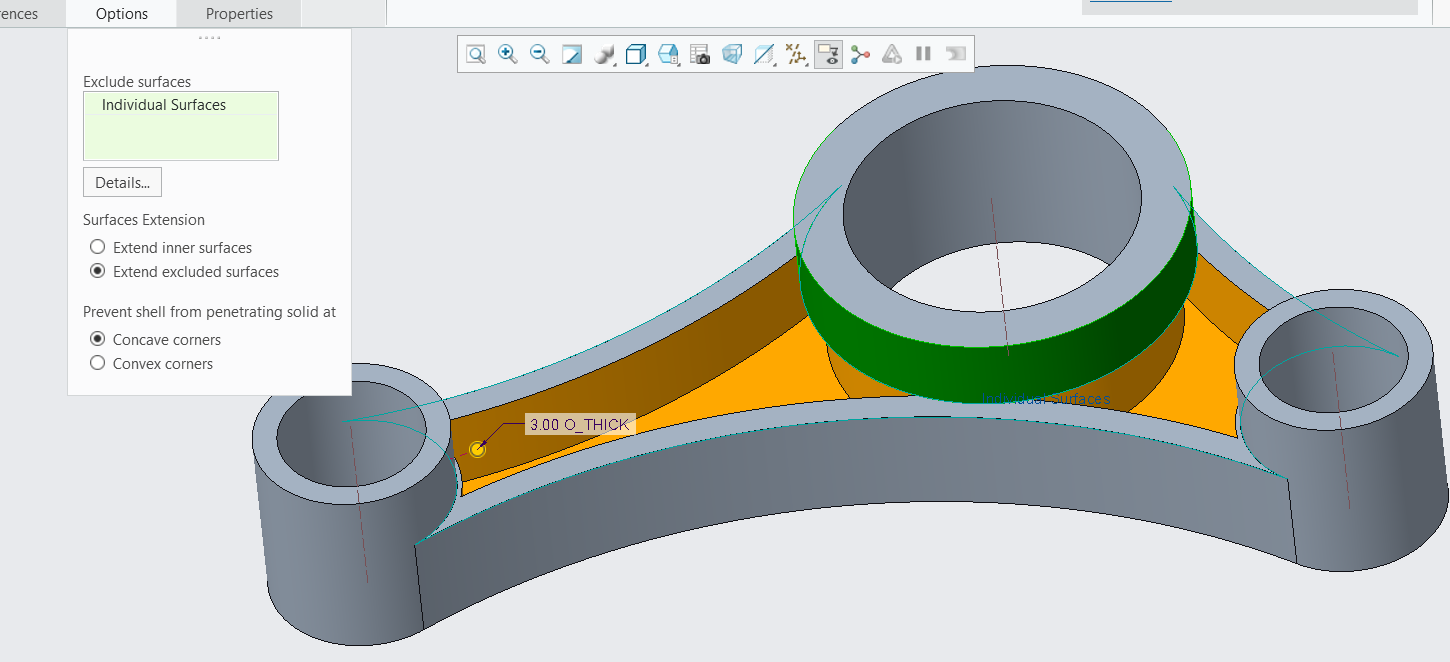This screenshot has width=1450, height=662.
Task: Open the section tool dropdown arrow
Action: point(775,63)
